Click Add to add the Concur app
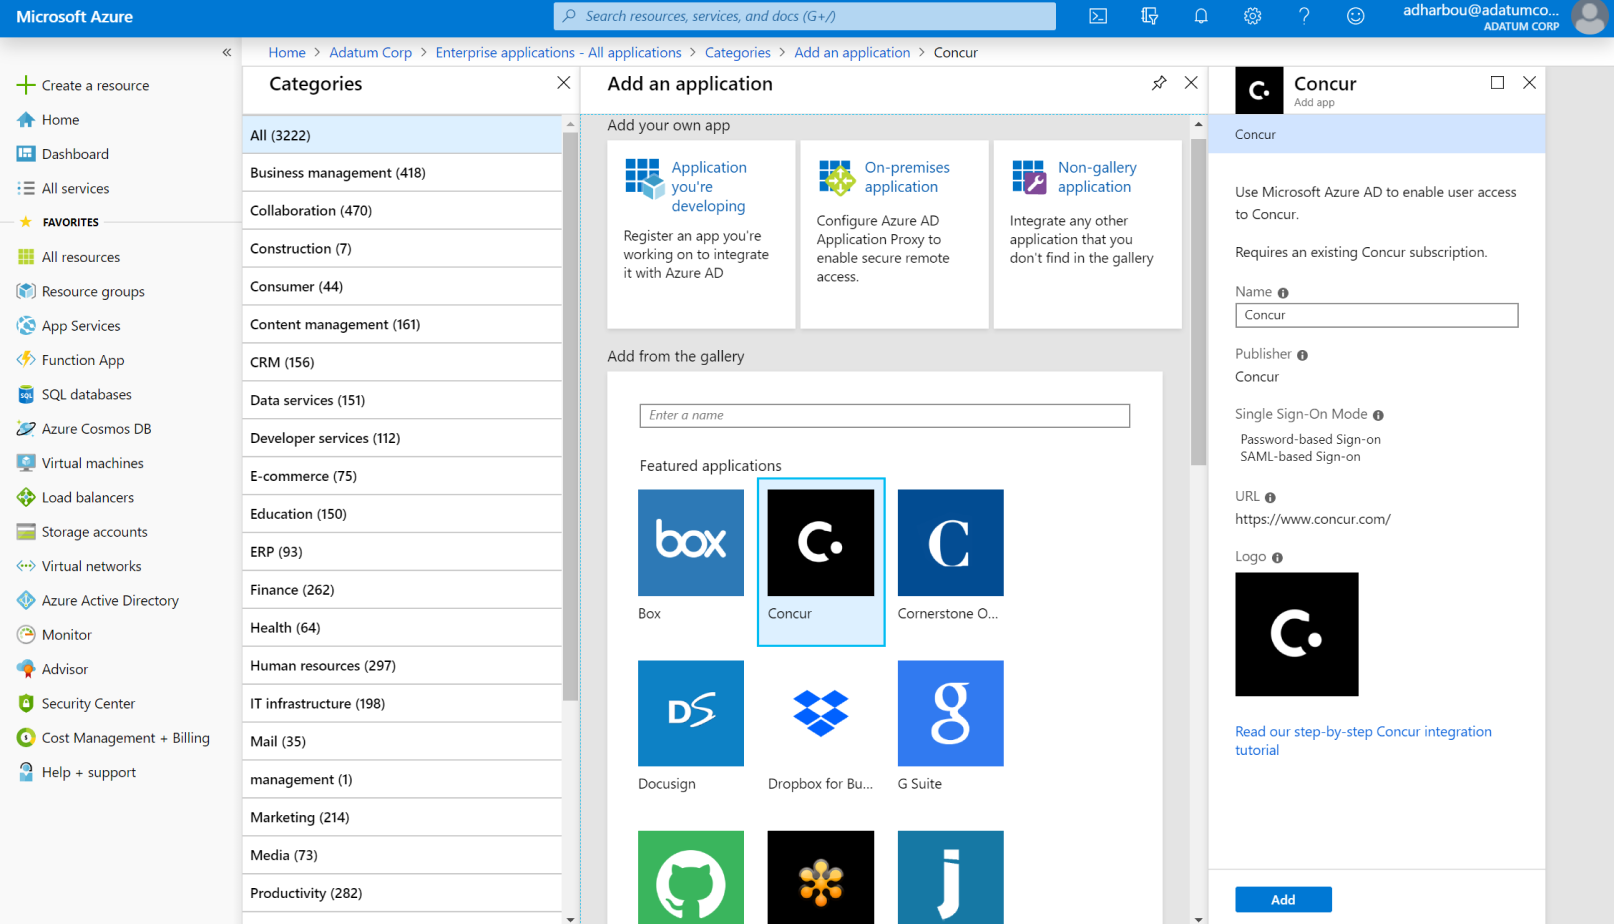This screenshot has width=1614, height=924. [x=1283, y=899]
